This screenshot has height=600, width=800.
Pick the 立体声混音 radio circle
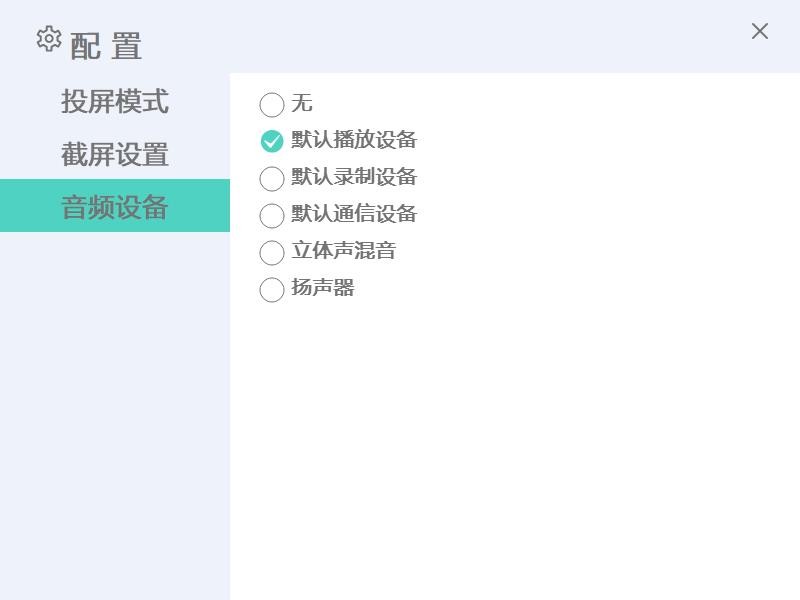coord(272,252)
